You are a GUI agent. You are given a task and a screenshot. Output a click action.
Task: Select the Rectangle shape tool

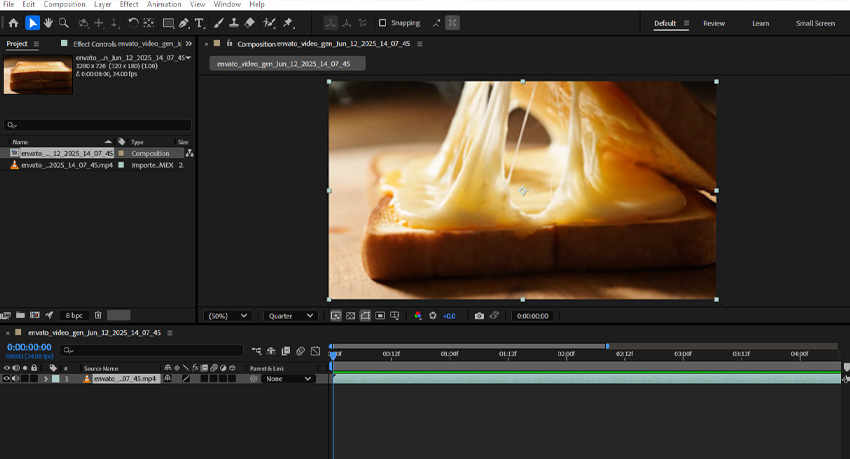click(x=168, y=23)
